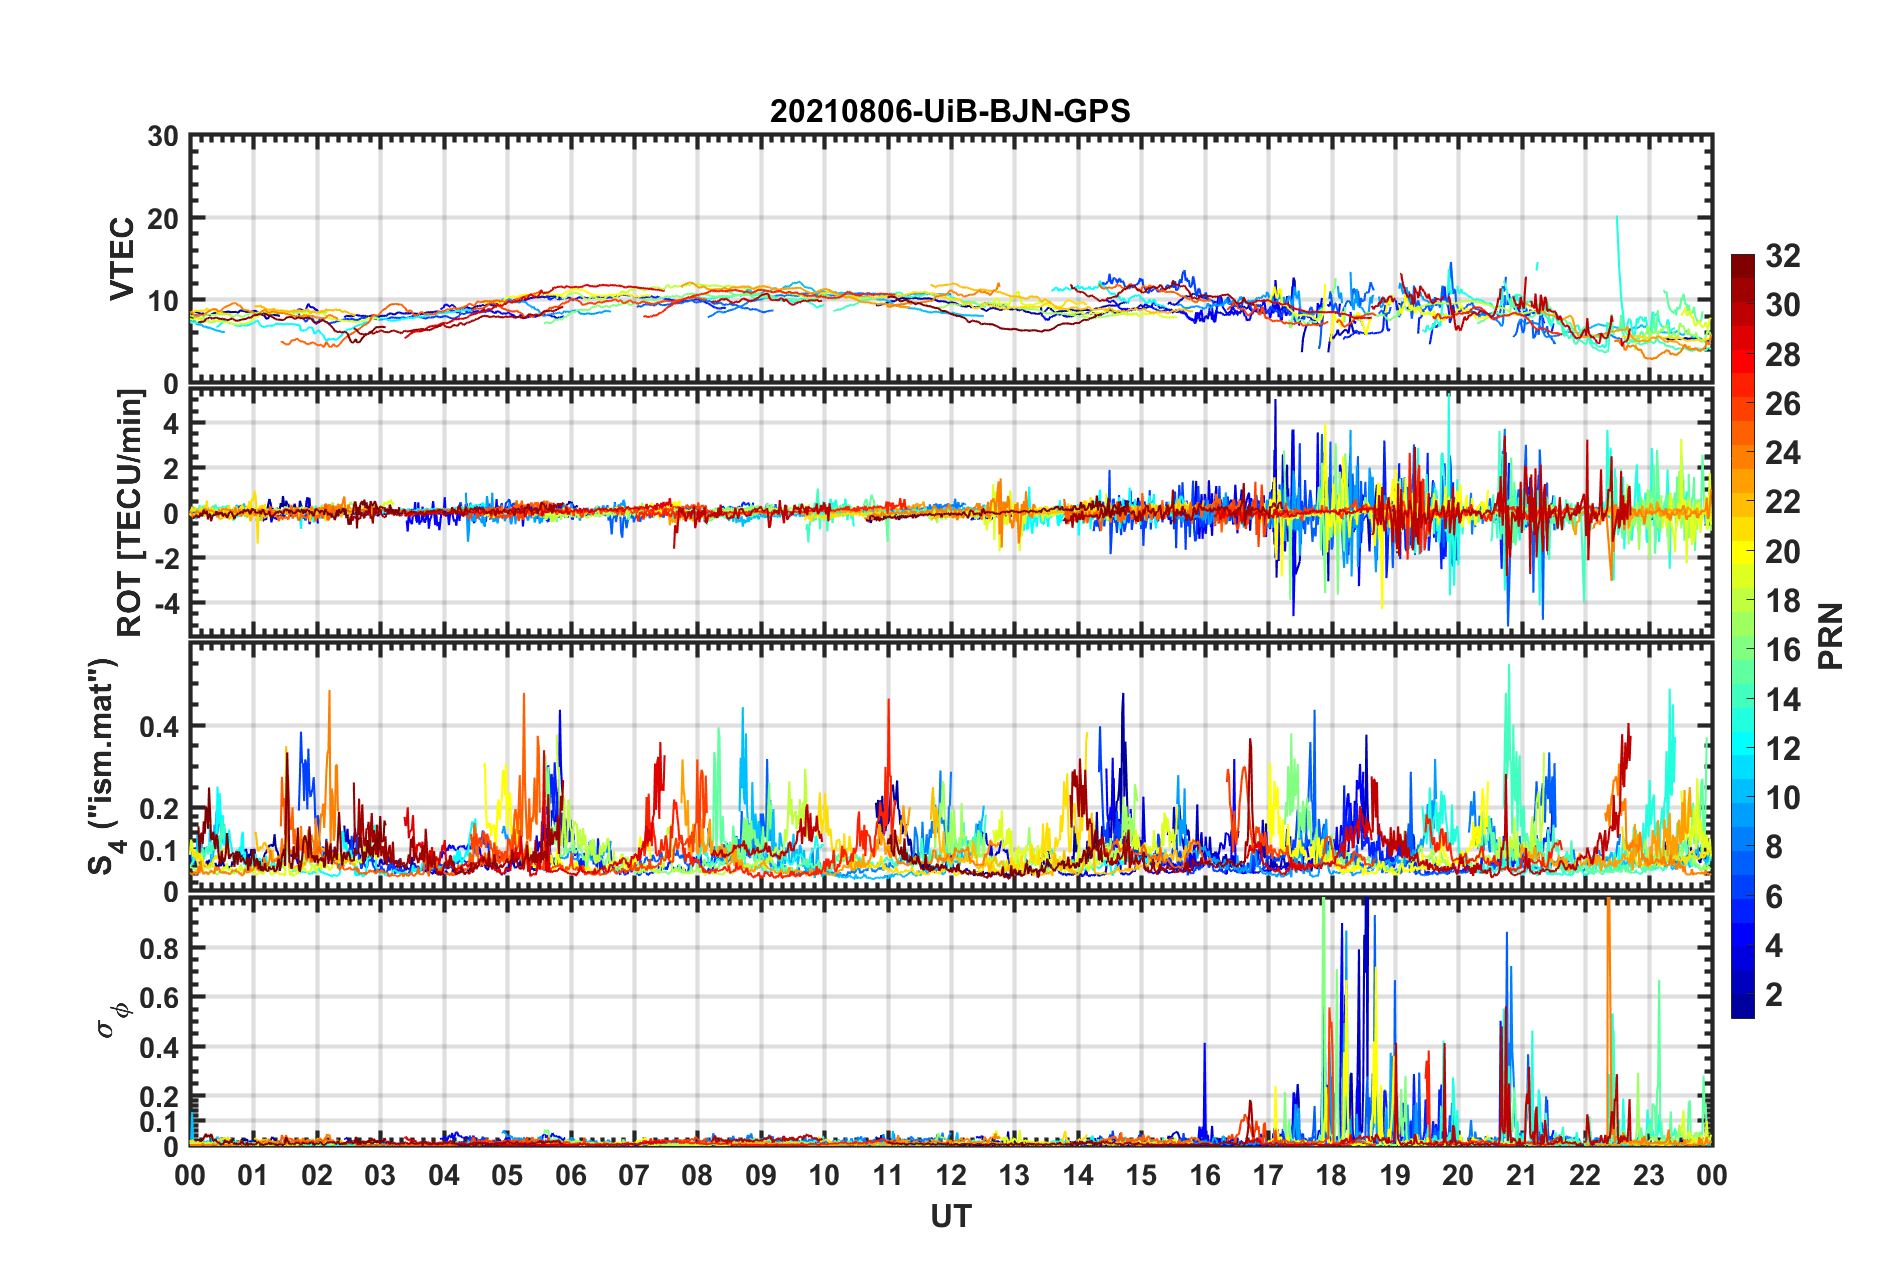Click the 11 hour tick on UT axis
The width and height of the screenshot is (1902, 1272).
point(888,1174)
